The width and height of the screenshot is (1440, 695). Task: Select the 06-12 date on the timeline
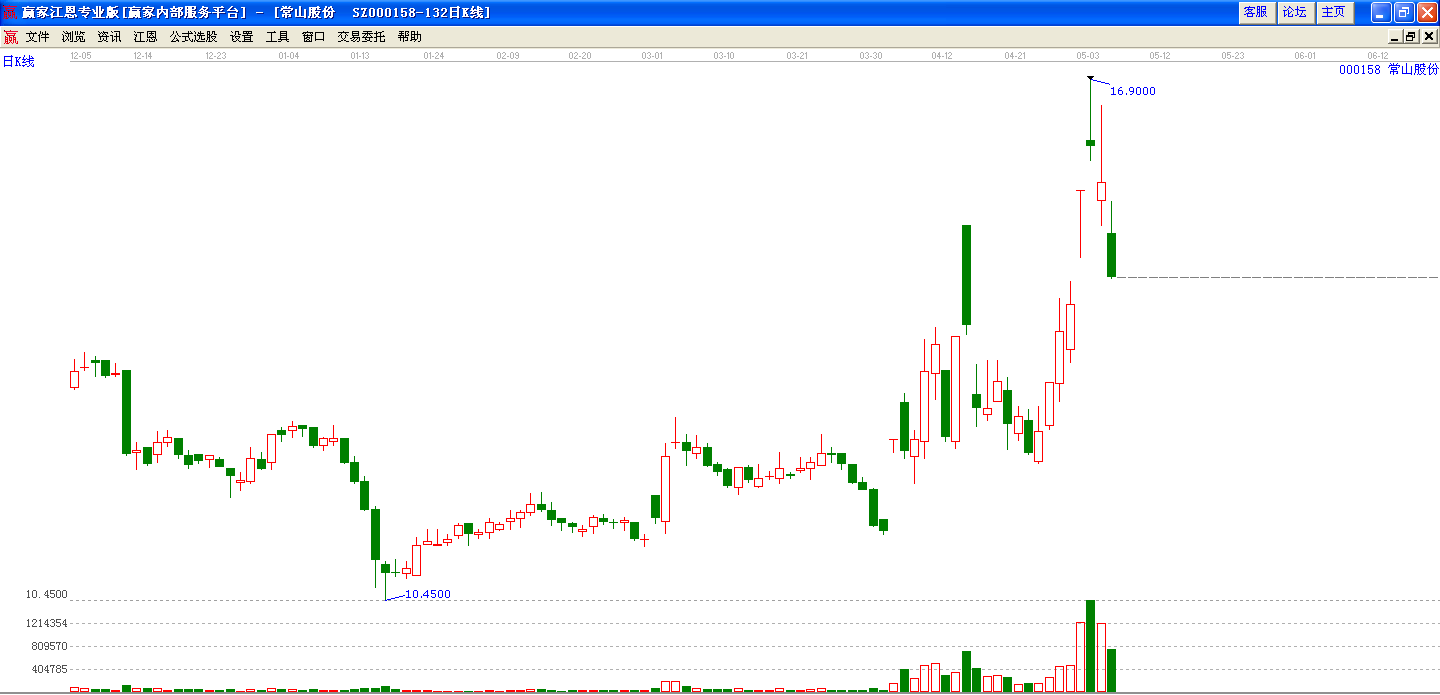coord(1378,56)
